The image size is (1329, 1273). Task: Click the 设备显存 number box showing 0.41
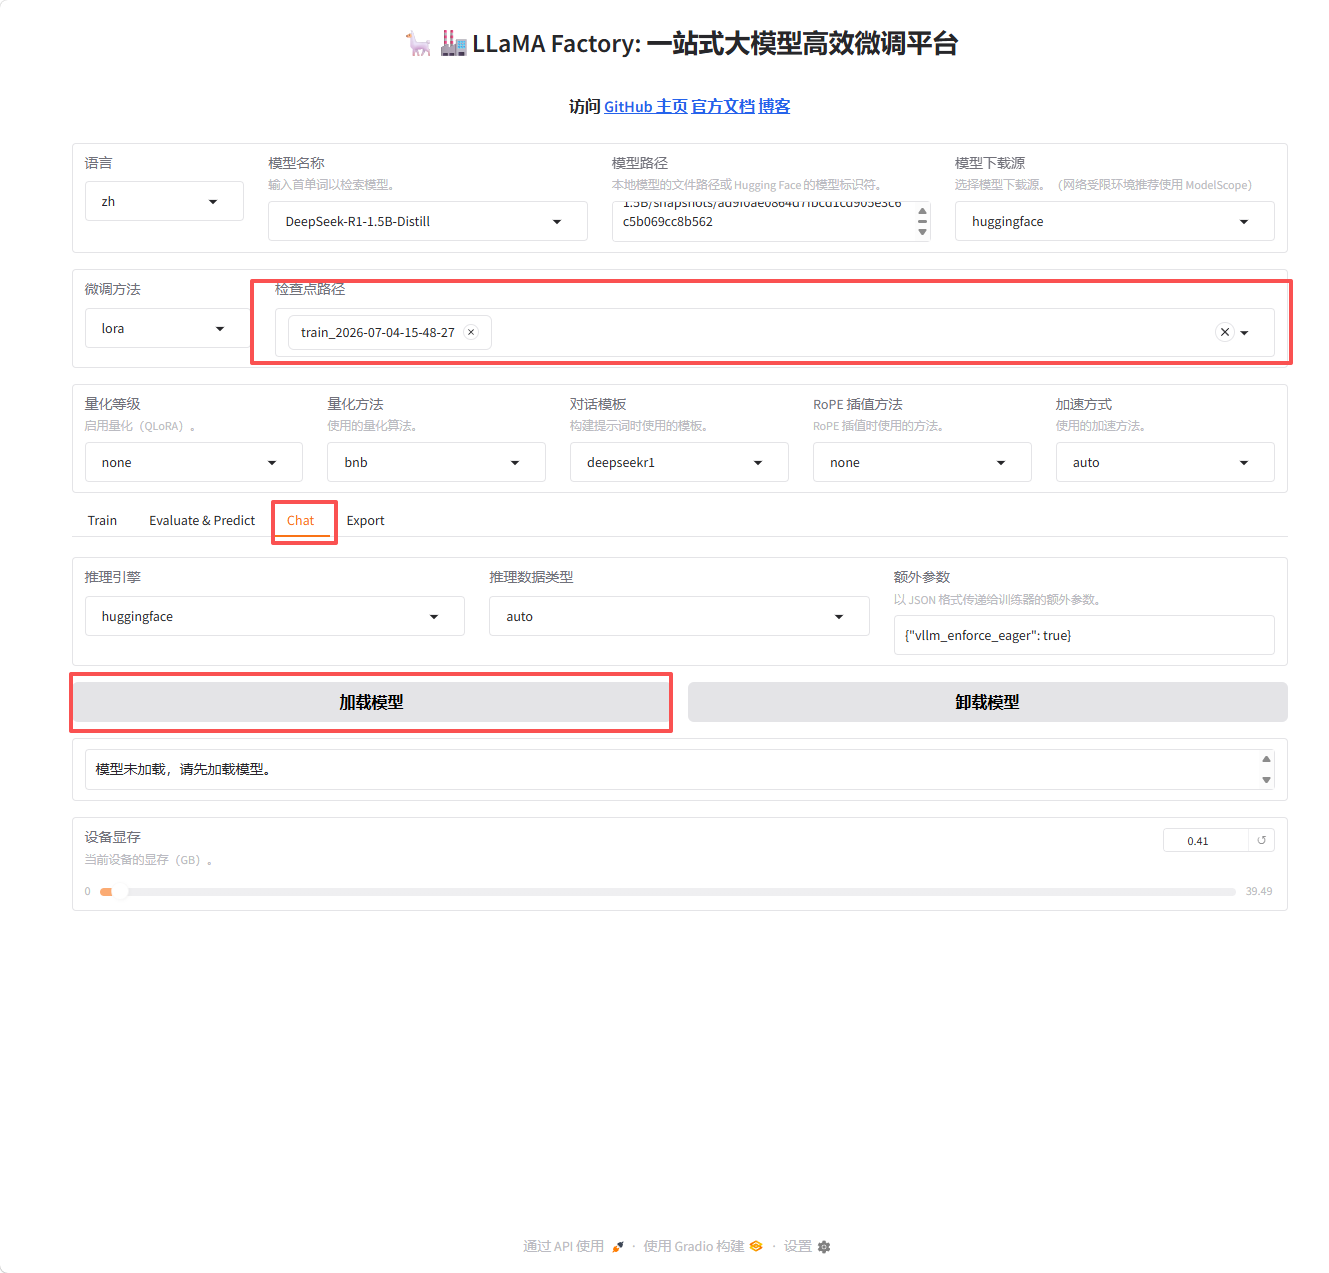(1205, 840)
